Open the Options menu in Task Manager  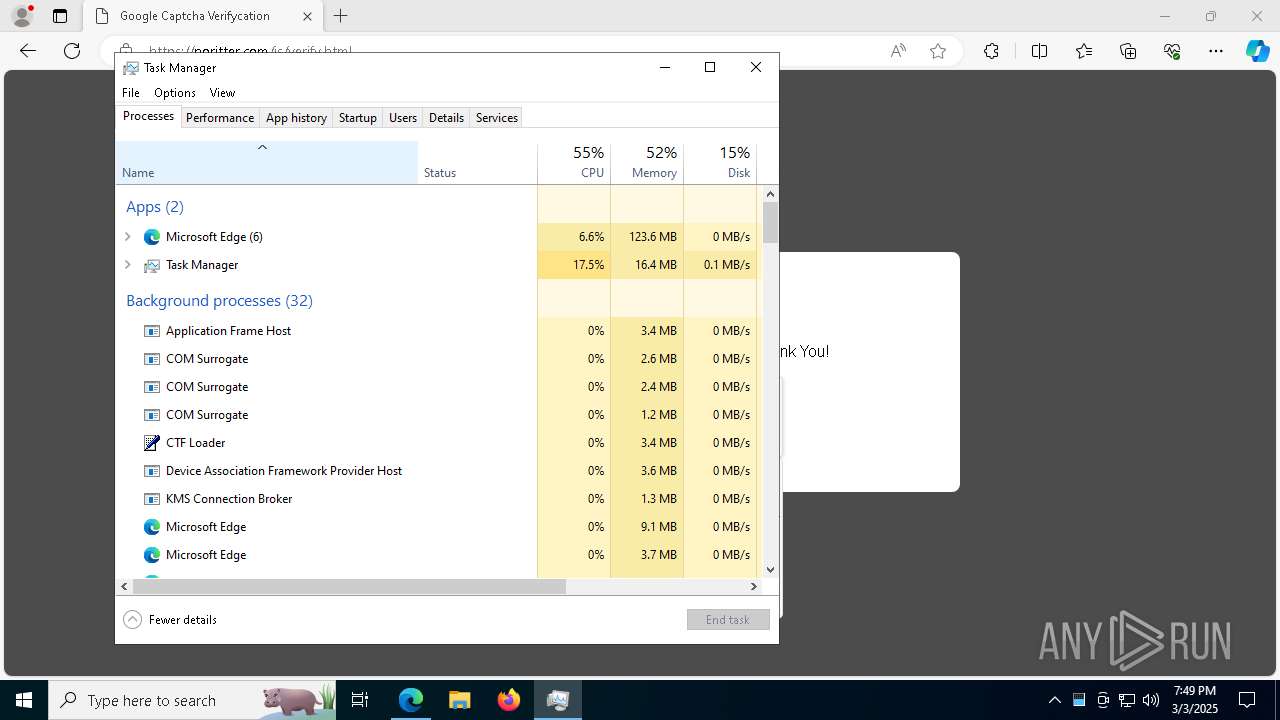tap(175, 93)
